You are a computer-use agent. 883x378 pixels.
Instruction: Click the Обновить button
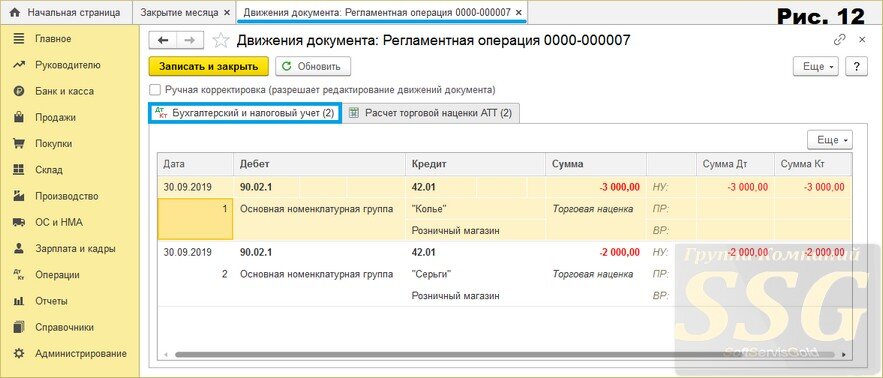pos(313,66)
